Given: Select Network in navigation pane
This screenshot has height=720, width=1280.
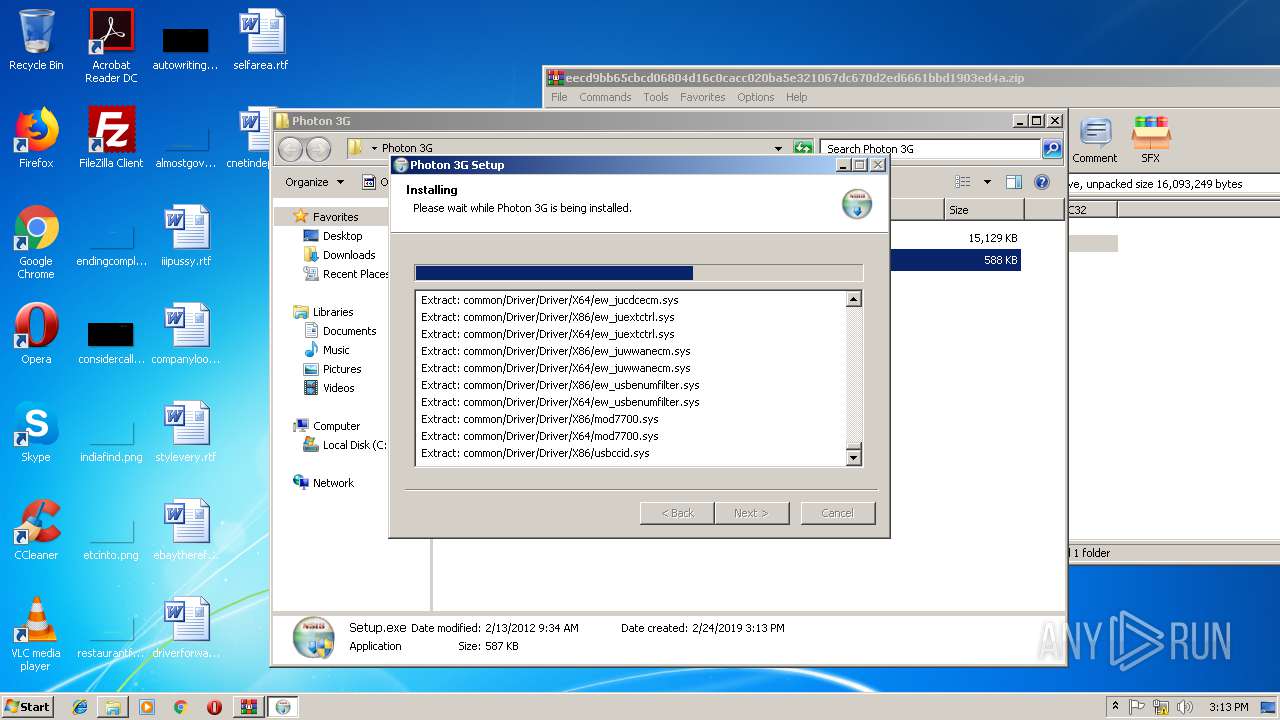Looking at the screenshot, I should click(x=333, y=483).
